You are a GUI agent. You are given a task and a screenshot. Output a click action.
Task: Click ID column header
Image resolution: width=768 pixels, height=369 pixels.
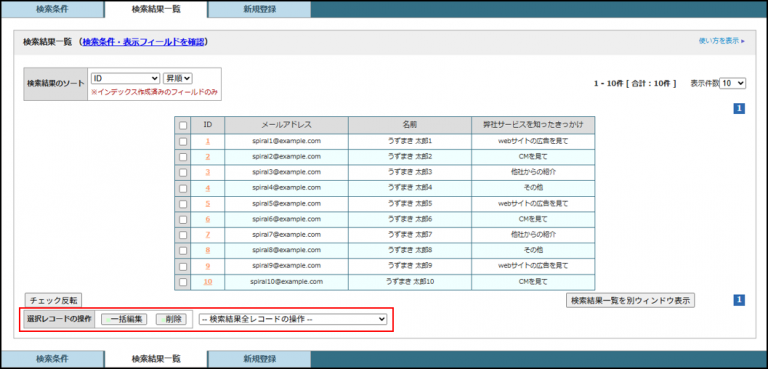click(208, 125)
